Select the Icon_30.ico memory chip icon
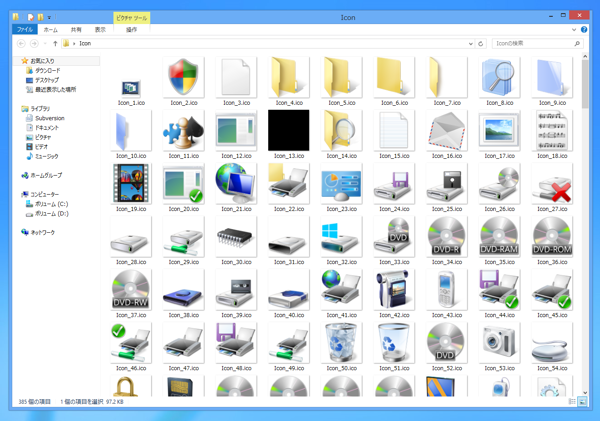 236,237
